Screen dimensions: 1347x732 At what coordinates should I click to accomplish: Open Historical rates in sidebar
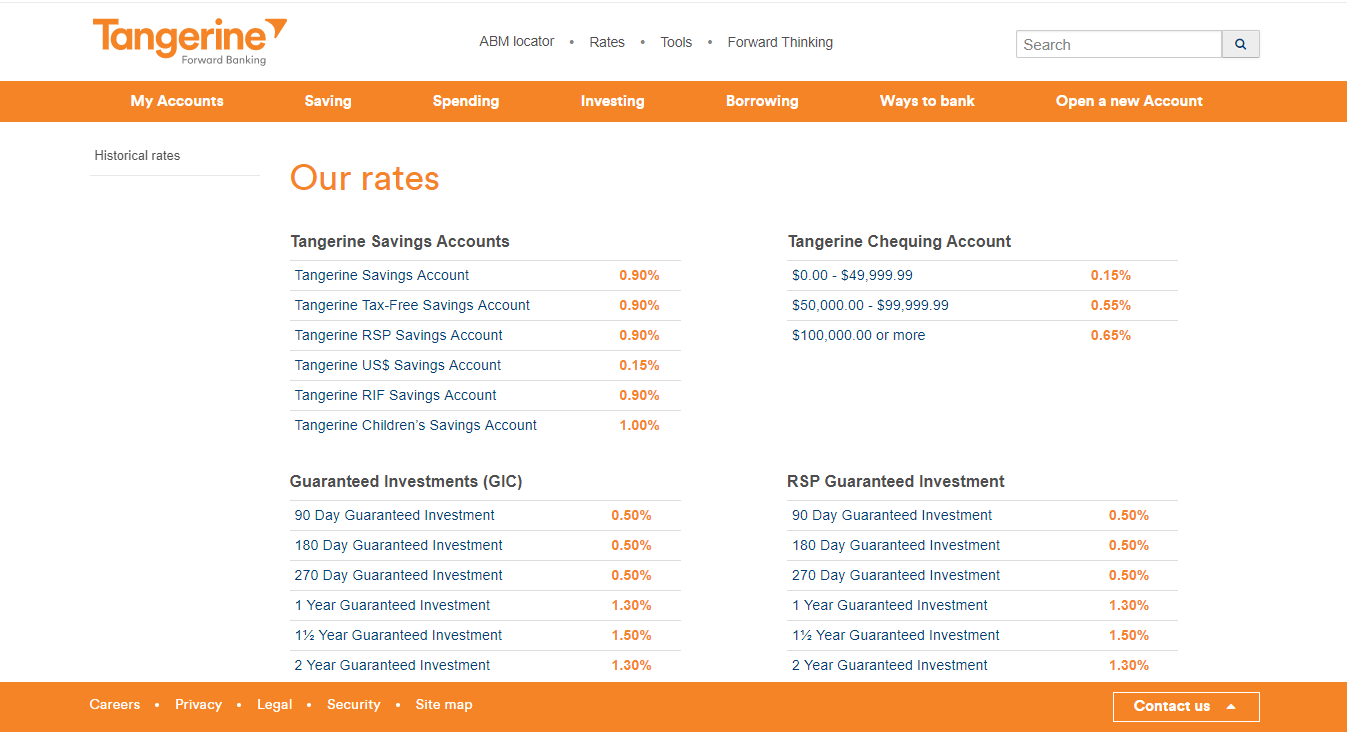point(137,156)
